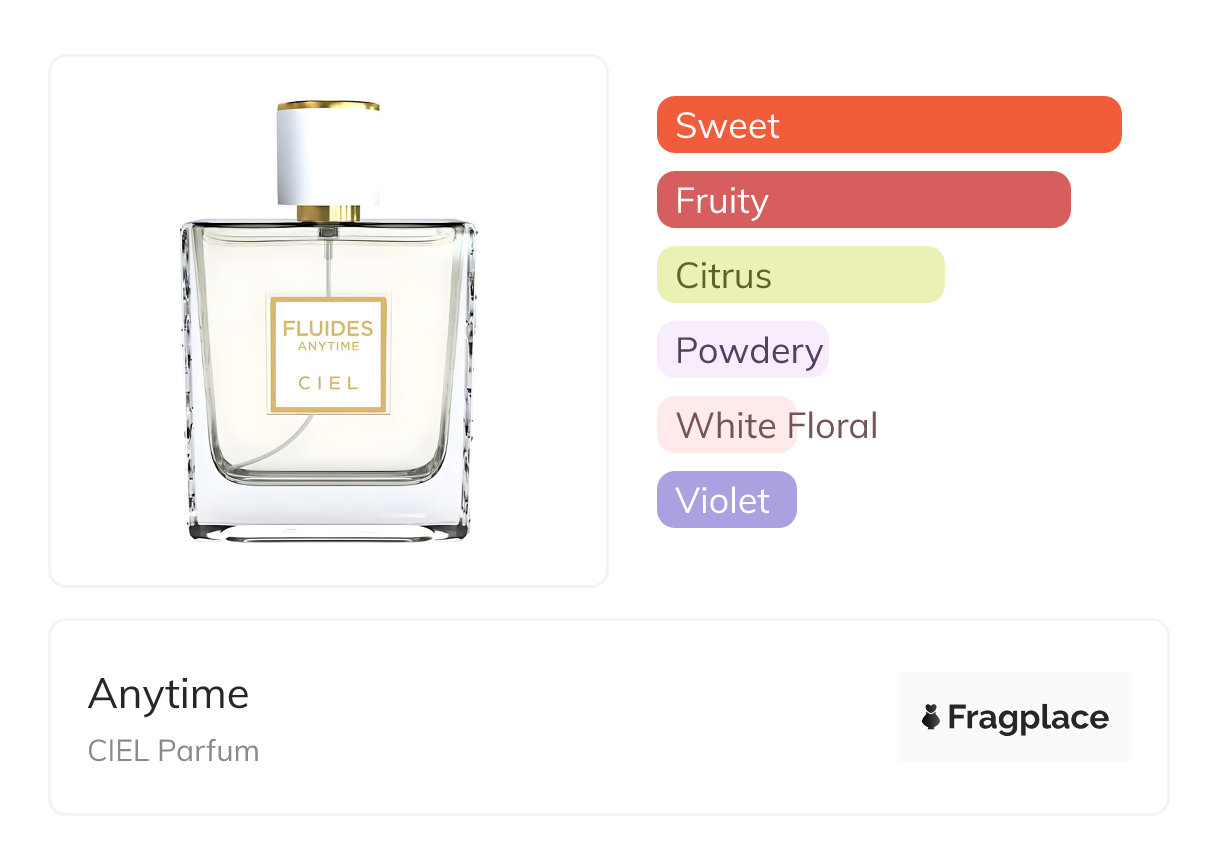Click FLUIDES text on bottle label

point(328,328)
